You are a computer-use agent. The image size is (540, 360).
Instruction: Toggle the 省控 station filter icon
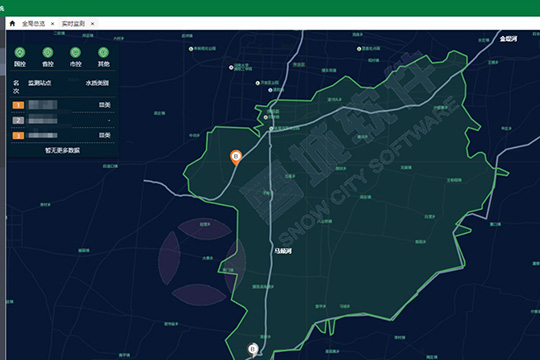[48, 53]
